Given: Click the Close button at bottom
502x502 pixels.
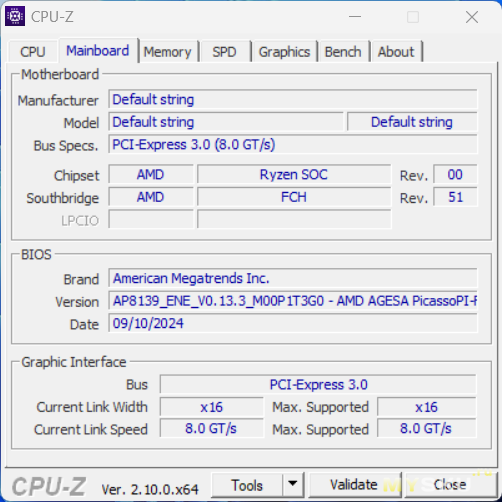Looking at the screenshot, I should [450, 485].
